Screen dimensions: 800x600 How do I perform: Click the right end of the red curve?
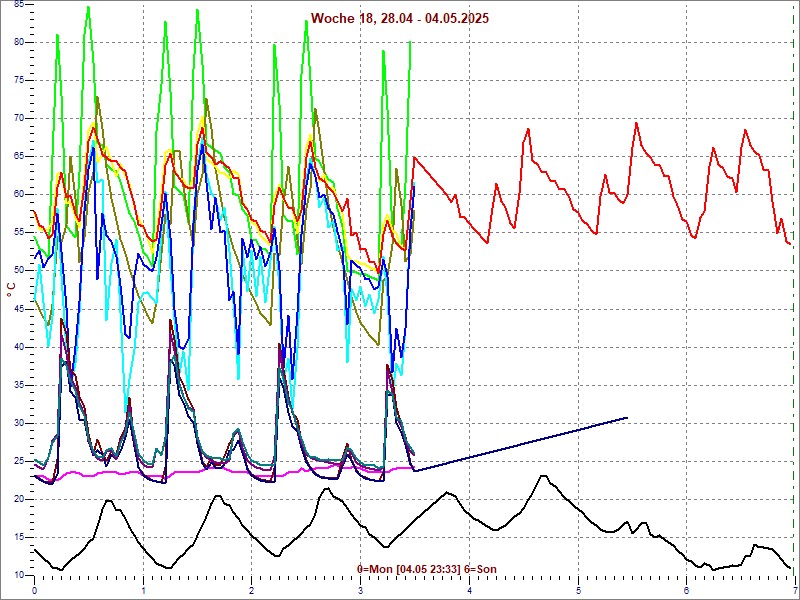click(790, 244)
